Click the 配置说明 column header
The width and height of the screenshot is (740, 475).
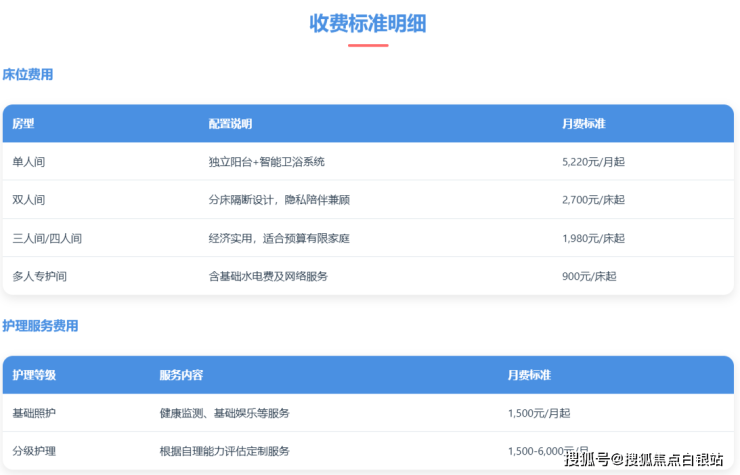(230, 124)
